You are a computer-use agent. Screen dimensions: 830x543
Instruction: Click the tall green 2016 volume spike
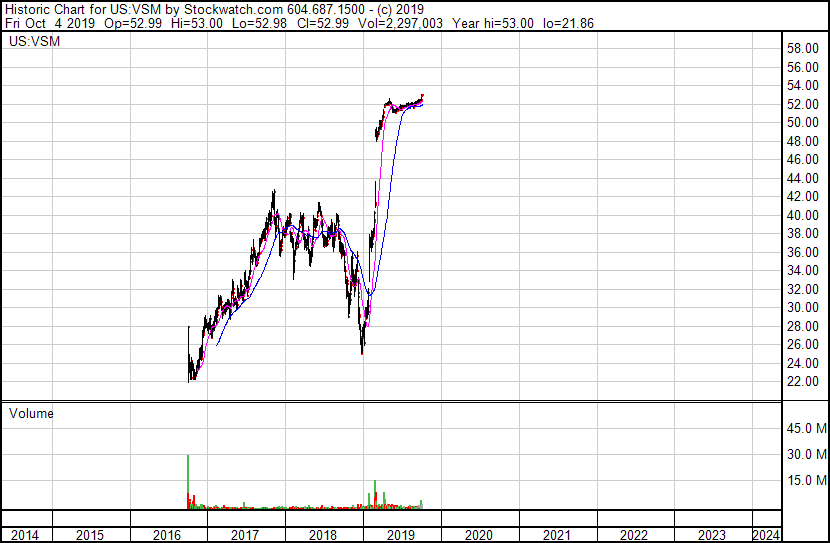coord(188,474)
